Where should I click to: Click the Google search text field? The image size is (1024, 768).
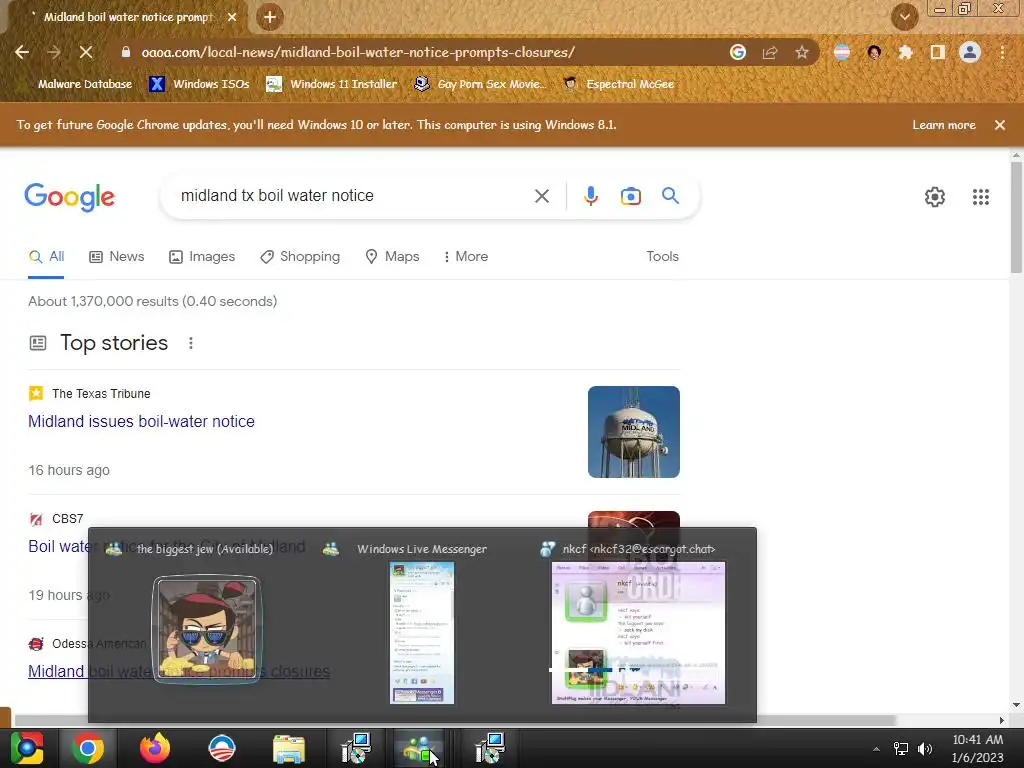click(349, 196)
